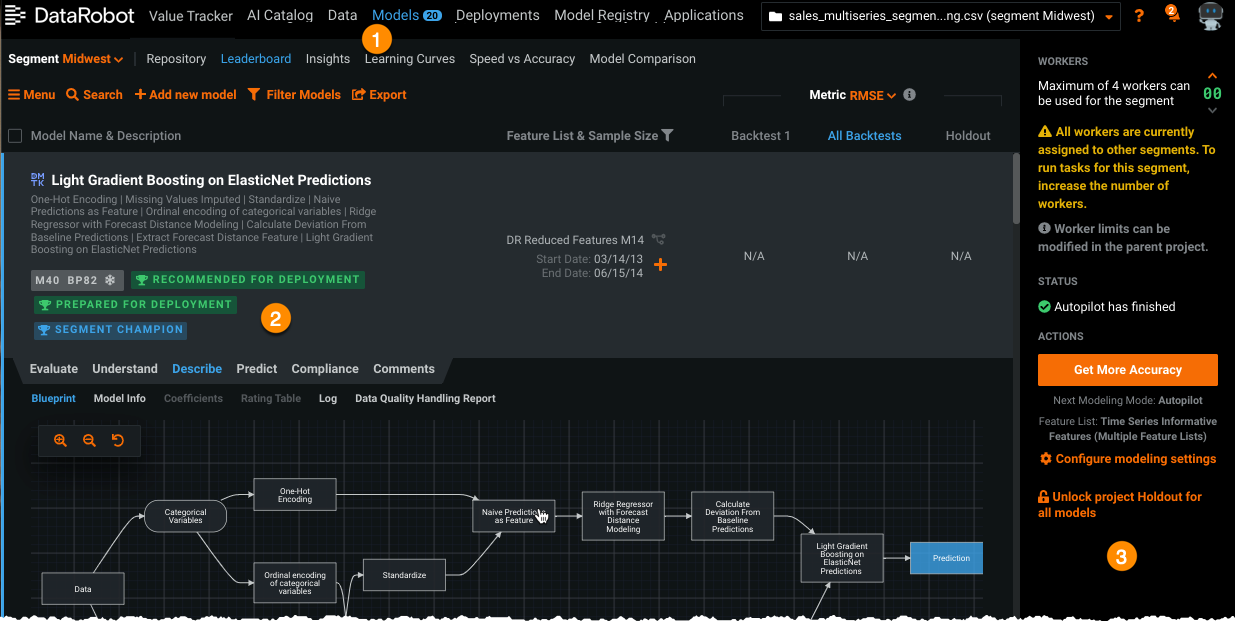Click the zoom out magnifier on blueprint

[89, 440]
